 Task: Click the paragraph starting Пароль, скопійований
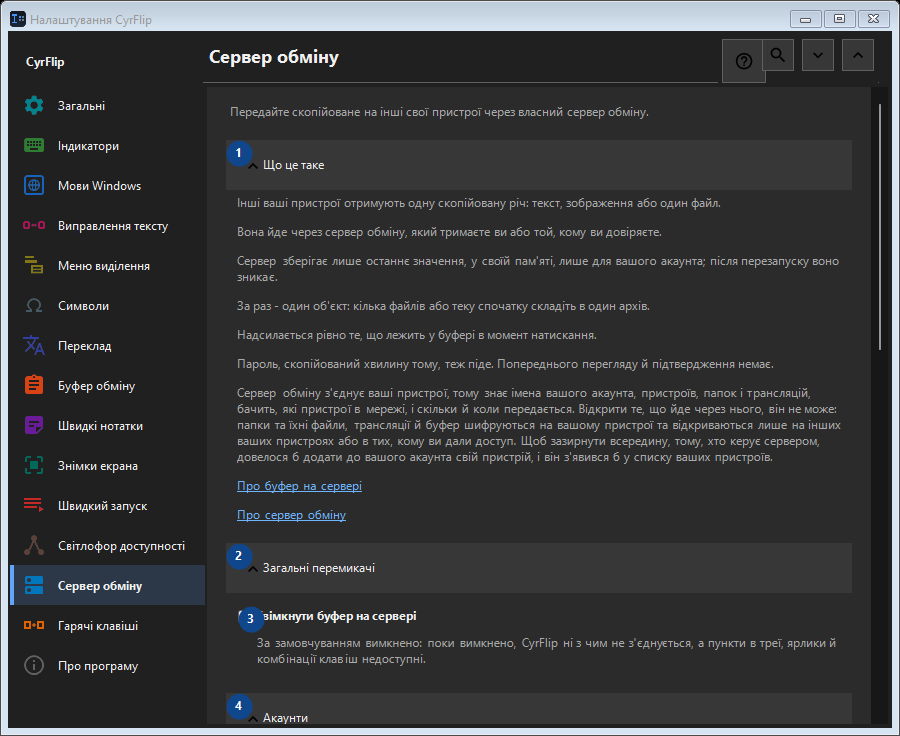(505, 364)
